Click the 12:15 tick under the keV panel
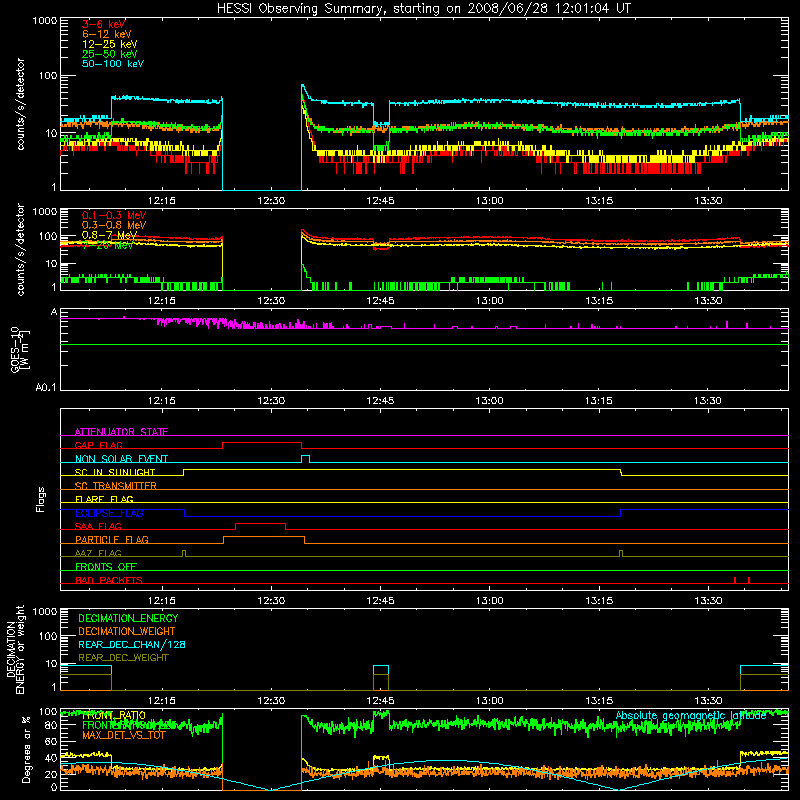Image resolution: width=800 pixels, height=800 pixels. coord(162,201)
